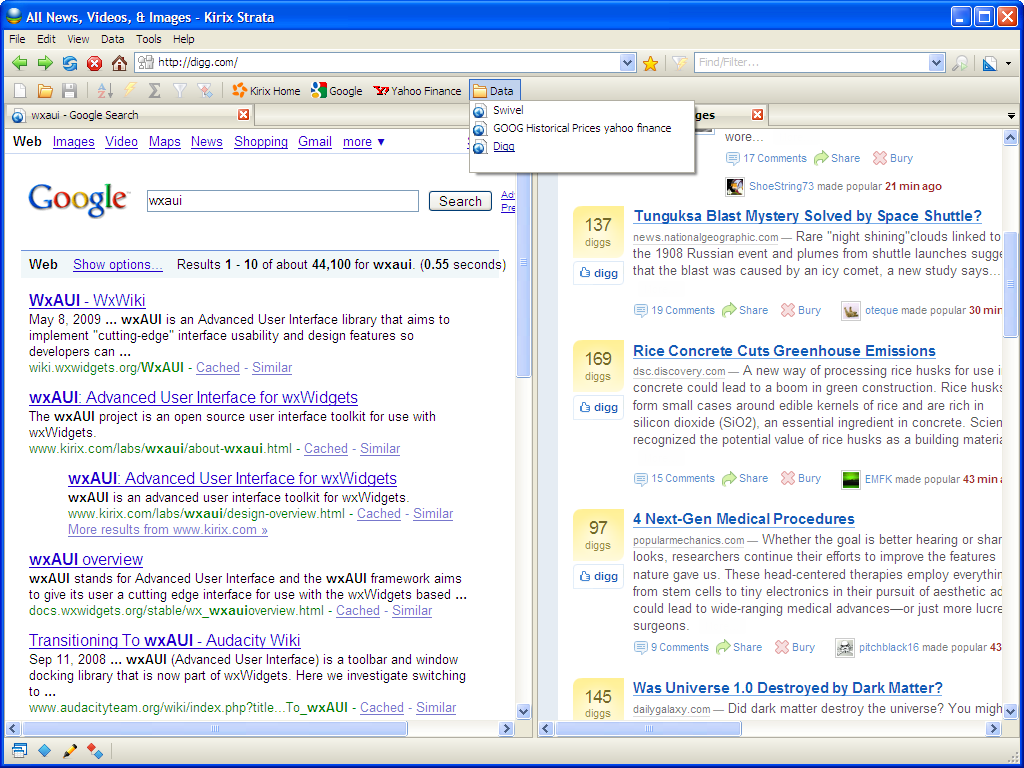This screenshot has width=1024, height=768.
Task: Click the view switcher icon in navigation toolbar
Action: [x=990, y=63]
